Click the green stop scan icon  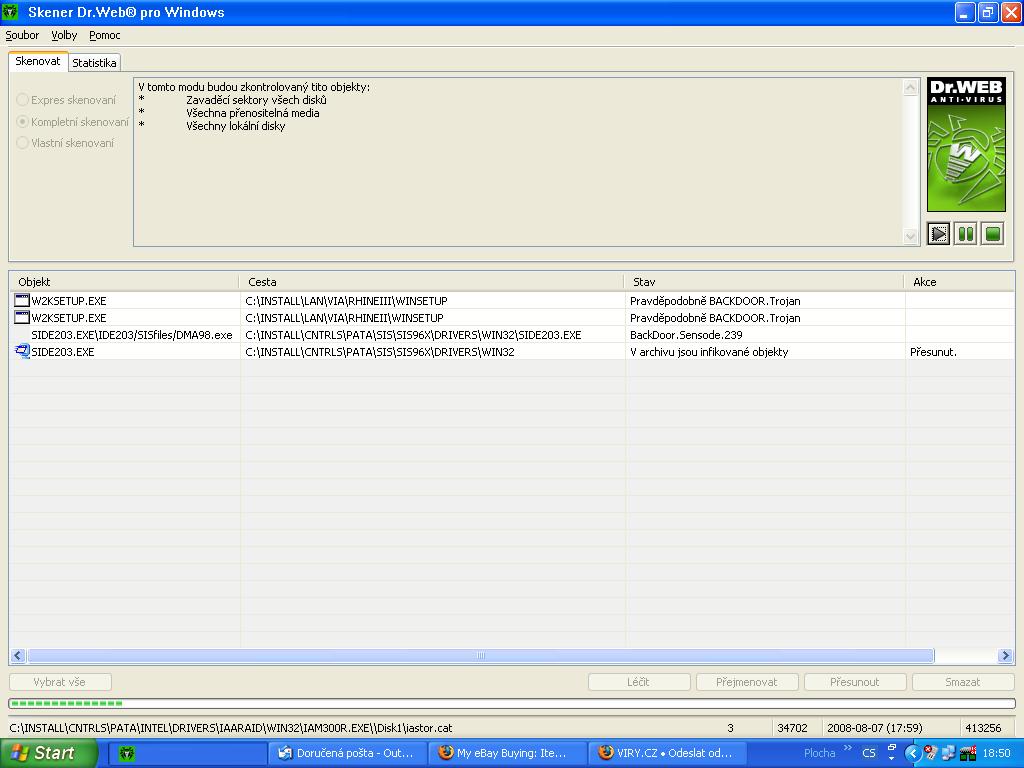[992, 234]
